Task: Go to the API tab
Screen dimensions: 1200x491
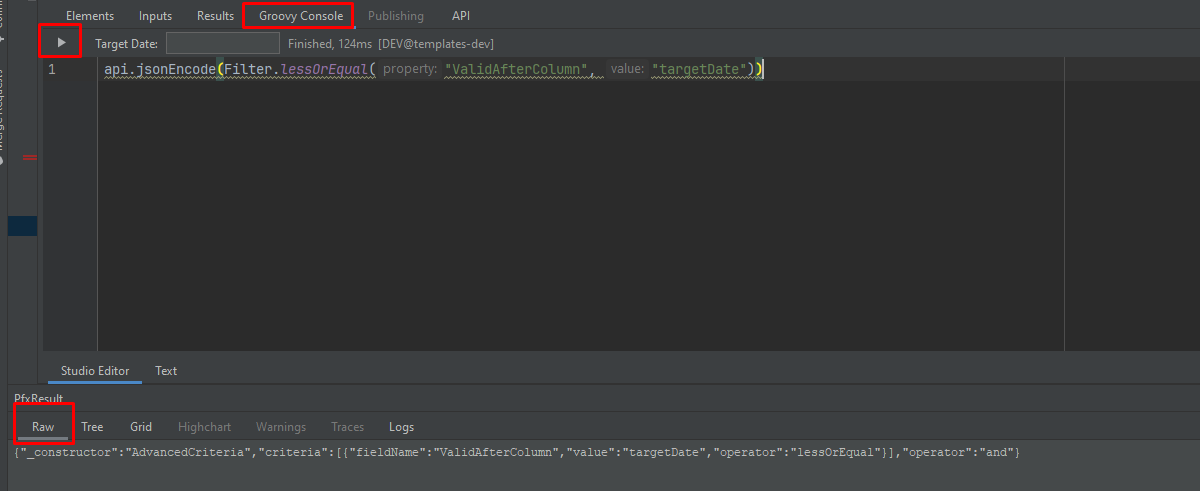Action: 461,16
